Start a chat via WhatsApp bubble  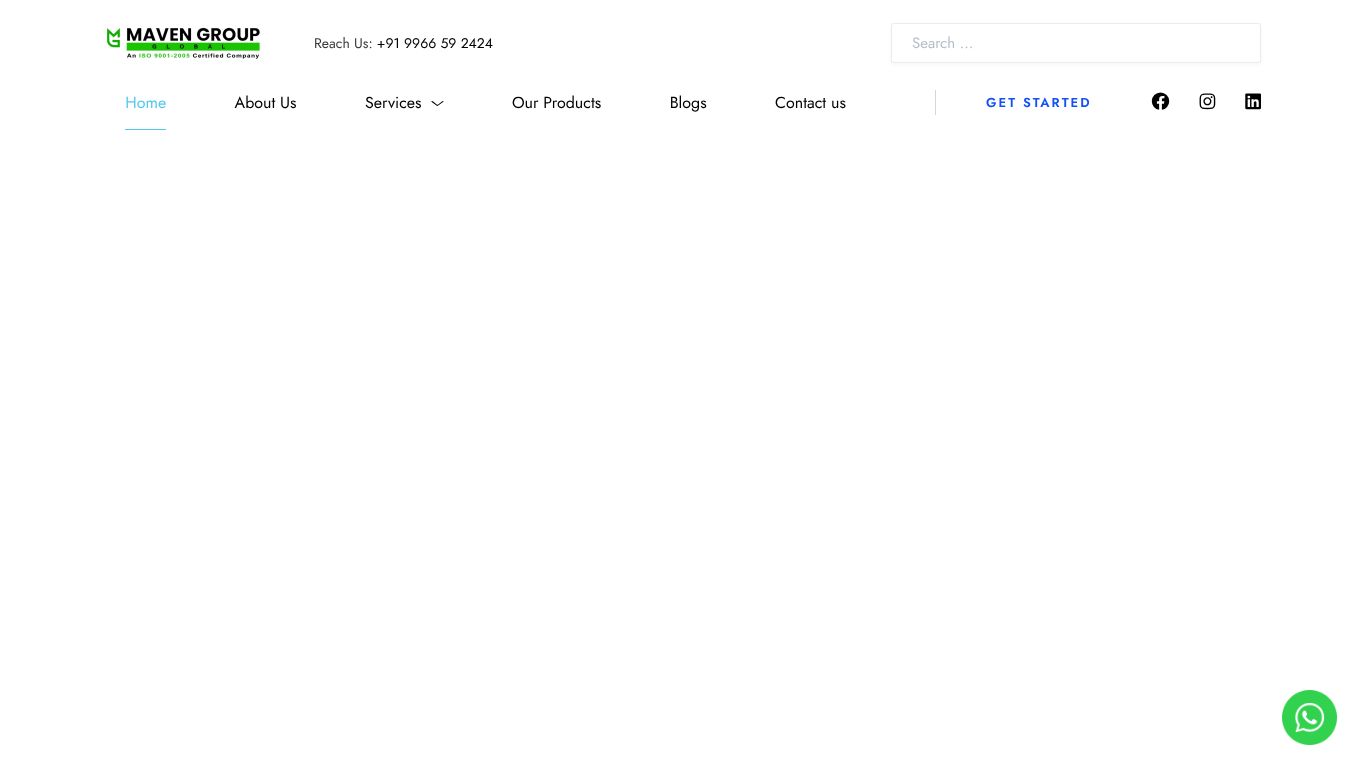pyautogui.click(x=1309, y=717)
